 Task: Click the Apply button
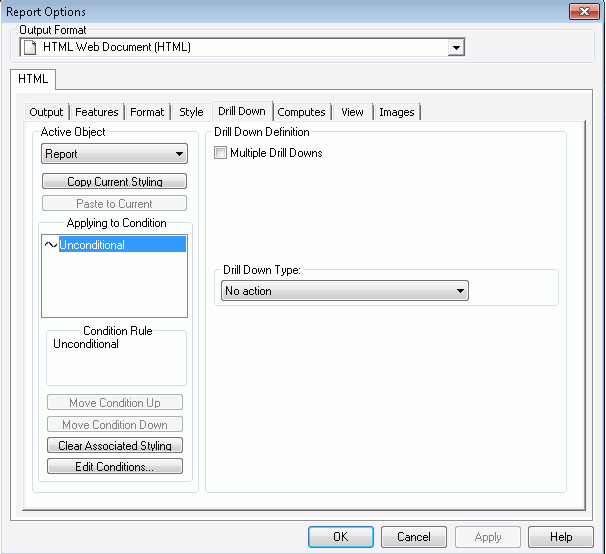coord(488,537)
